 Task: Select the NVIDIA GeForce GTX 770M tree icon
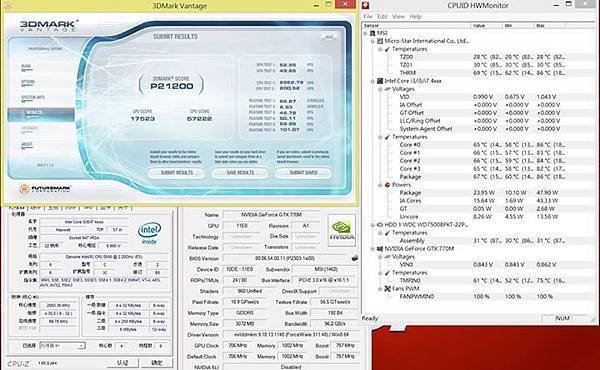tap(380, 248)
